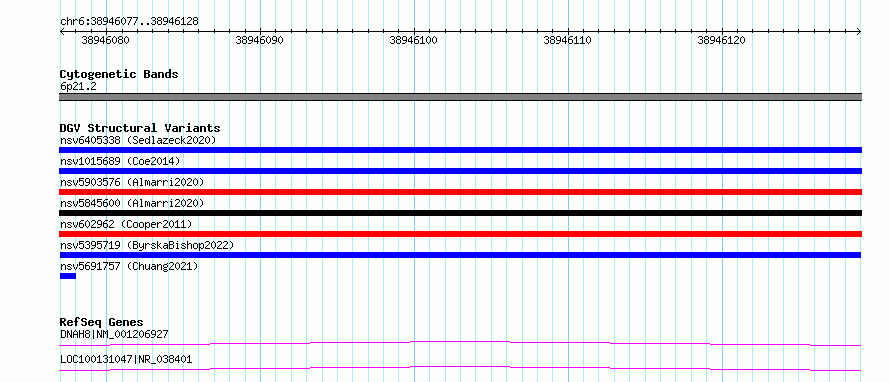Select the magenta LOC100131047 gene line
Screen dimensions: 890x382
click(x=460, y=368)
